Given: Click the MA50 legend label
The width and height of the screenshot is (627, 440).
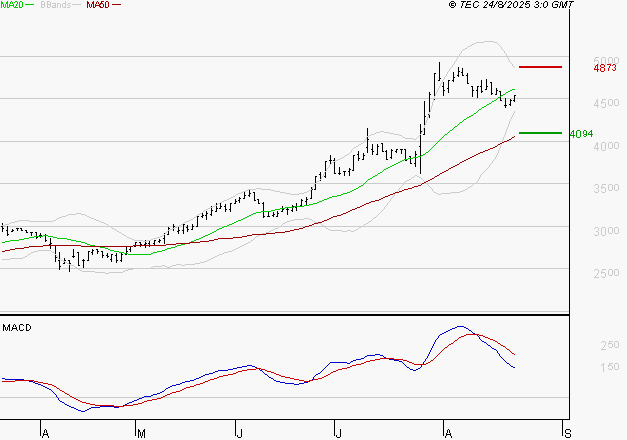Looking at the screenshot, I should pos(98,5).
